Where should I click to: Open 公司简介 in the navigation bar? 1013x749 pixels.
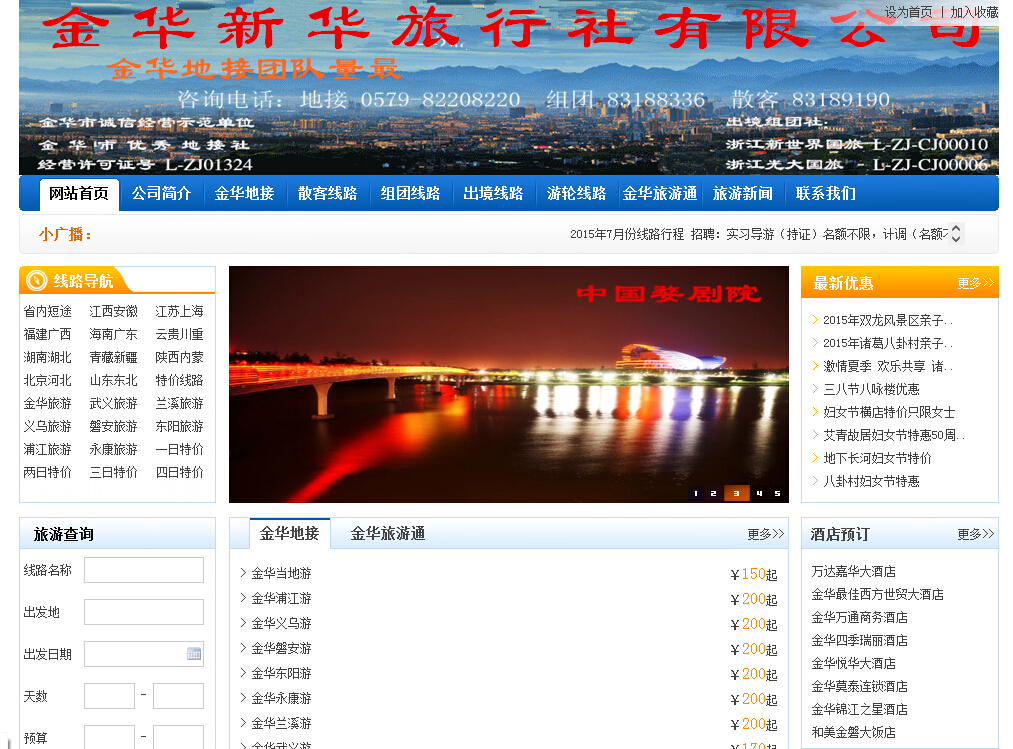162,193
